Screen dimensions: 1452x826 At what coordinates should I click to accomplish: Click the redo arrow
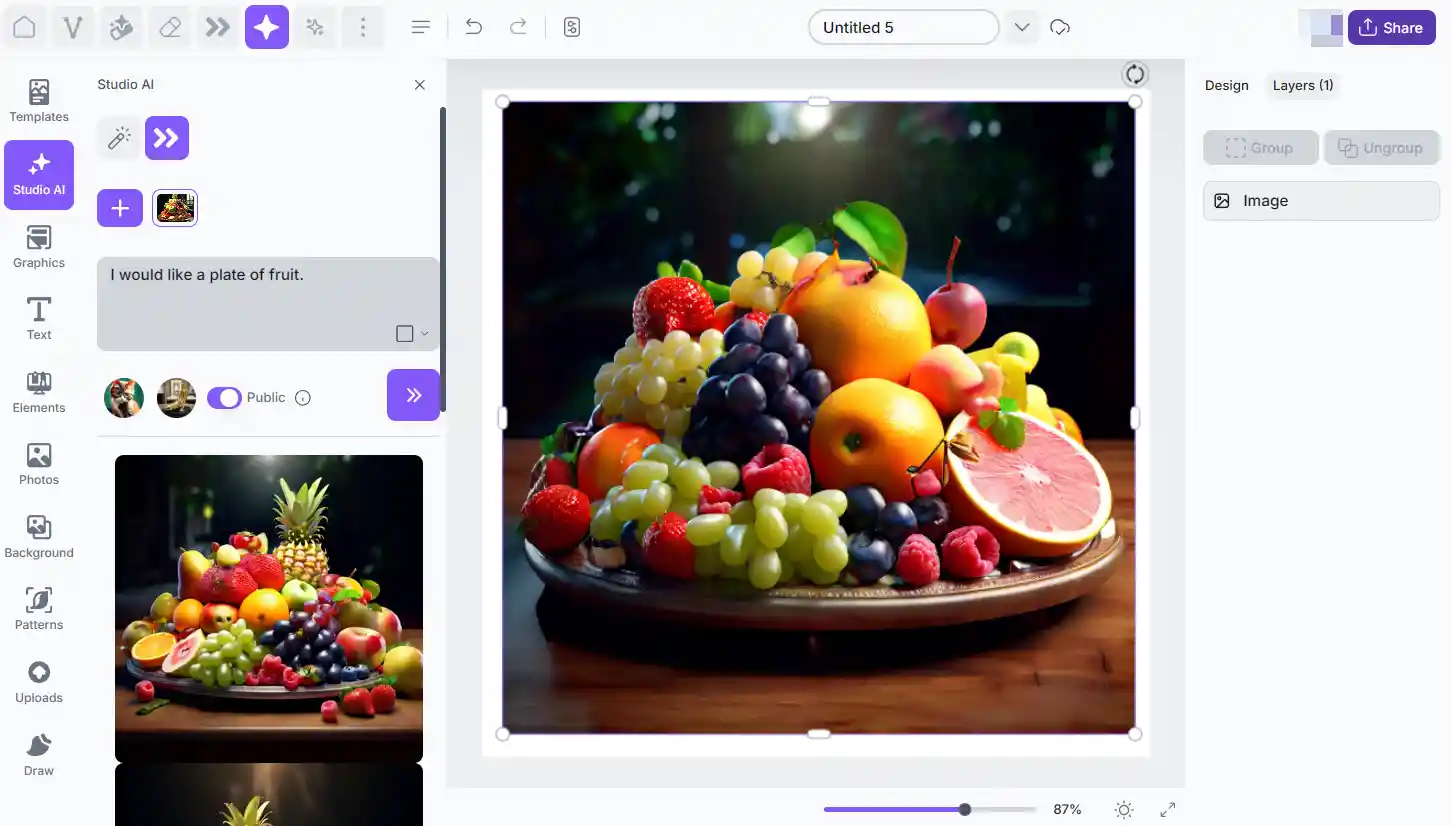pos(518,27)
